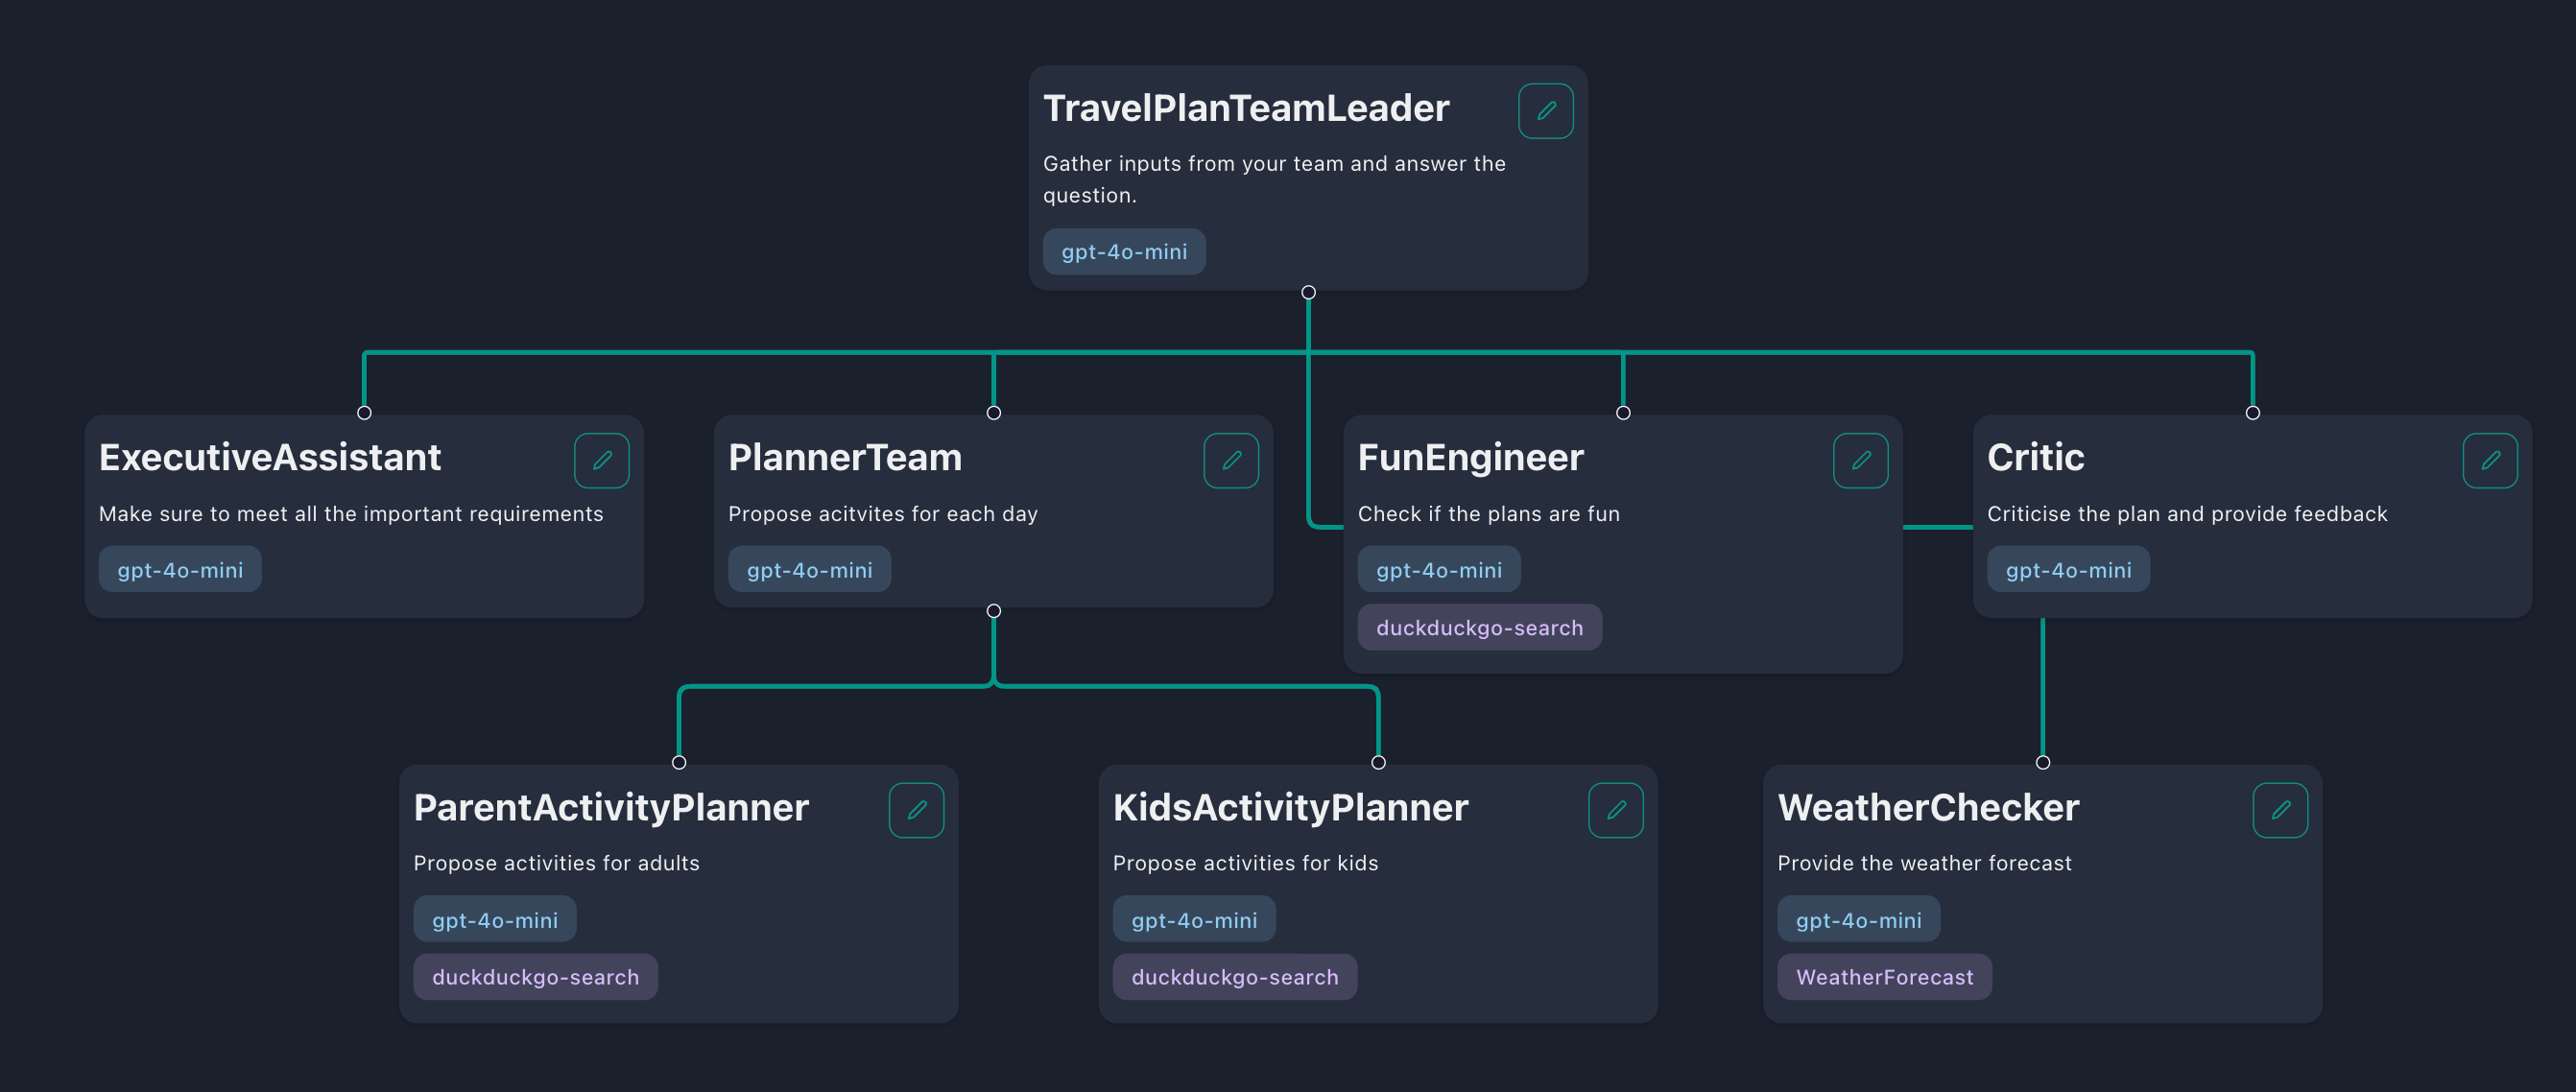Select ParentActivityPlanner duckduckgo-search tag
Image resolution: width=2576 pixels, height=1092 pixels.
click(535, 977)
